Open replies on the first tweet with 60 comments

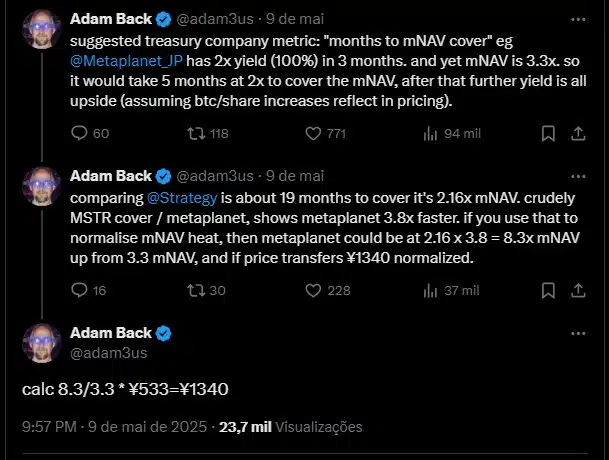click(90, 134)
